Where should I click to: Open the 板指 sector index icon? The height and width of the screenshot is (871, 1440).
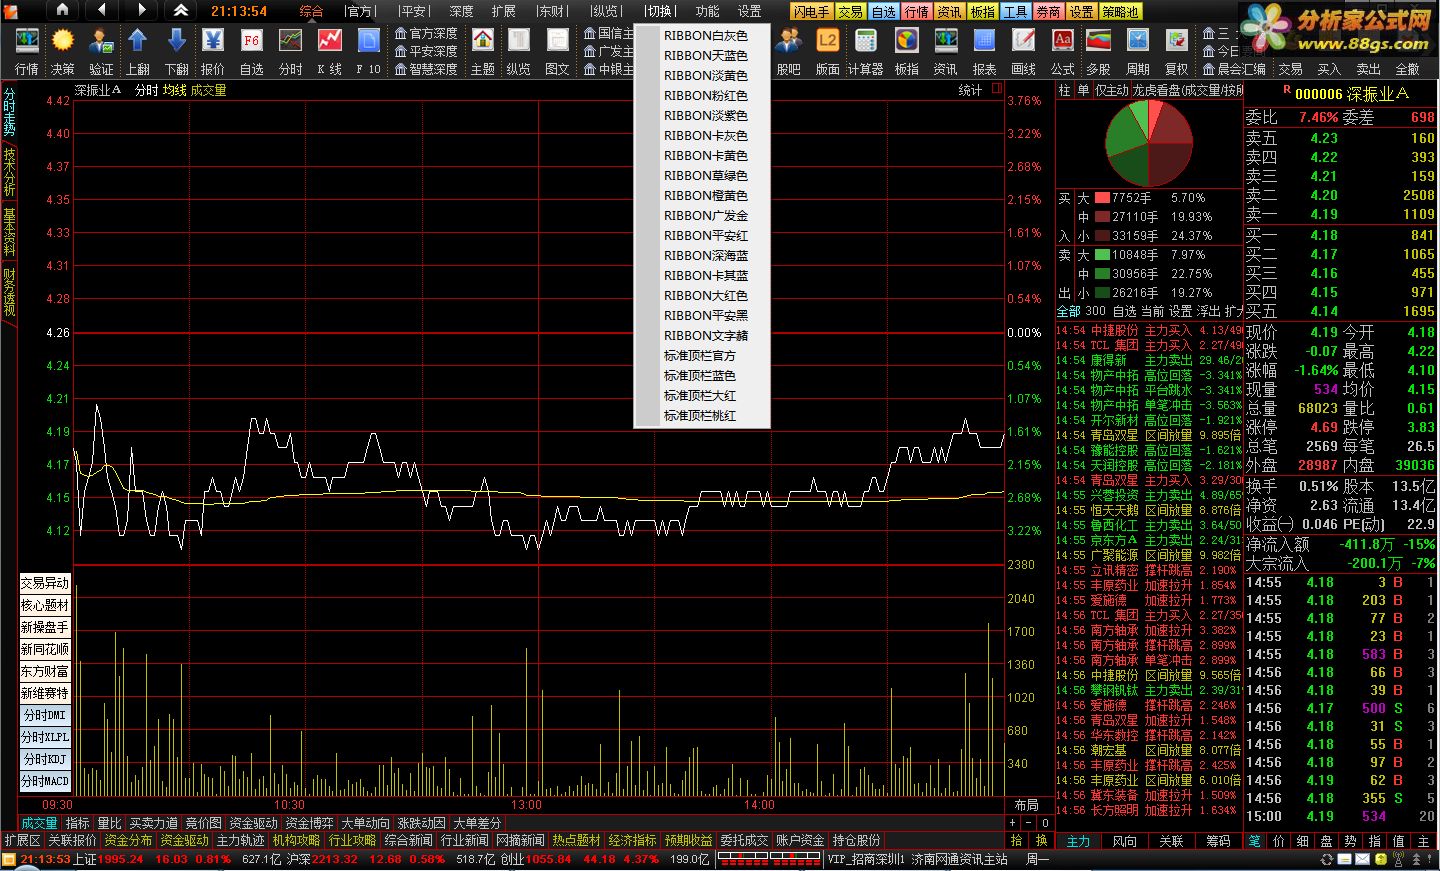(907, 52)
